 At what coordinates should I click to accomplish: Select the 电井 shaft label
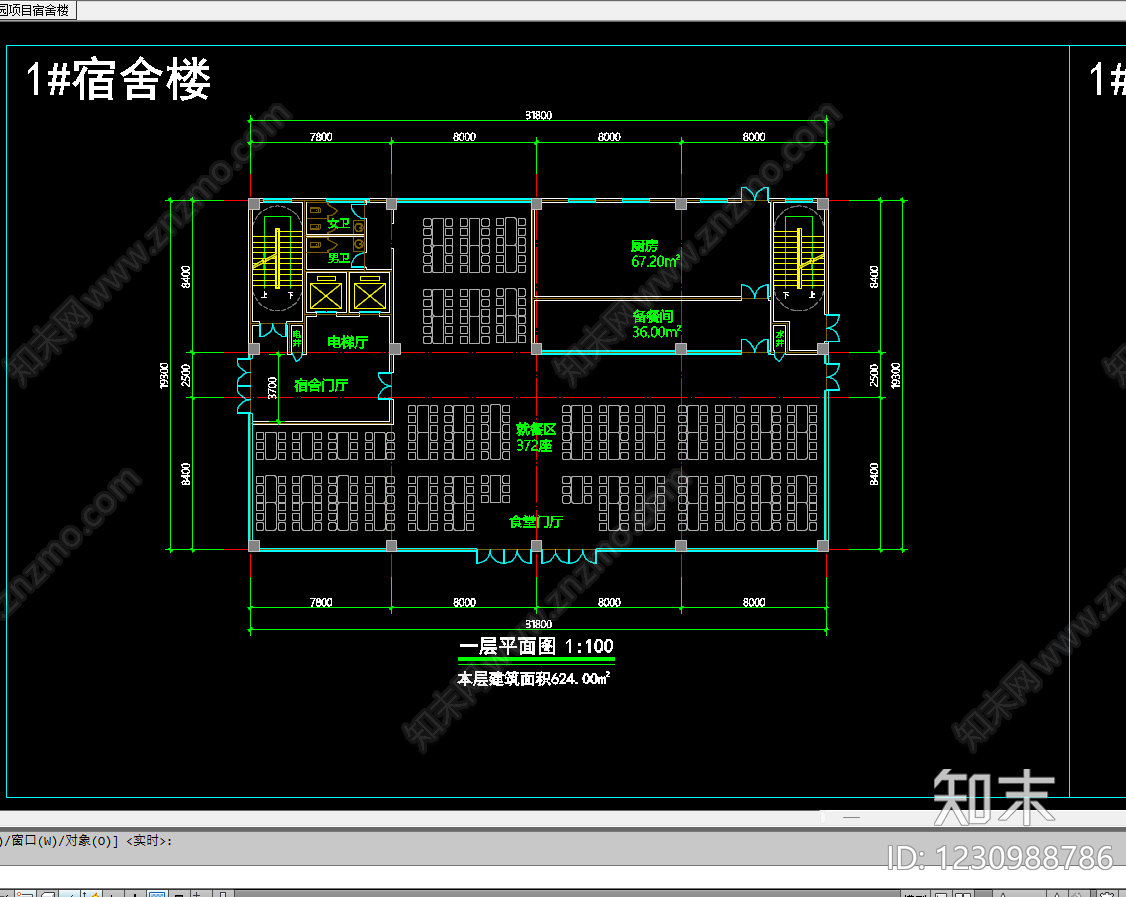click(x=297, y=339)
